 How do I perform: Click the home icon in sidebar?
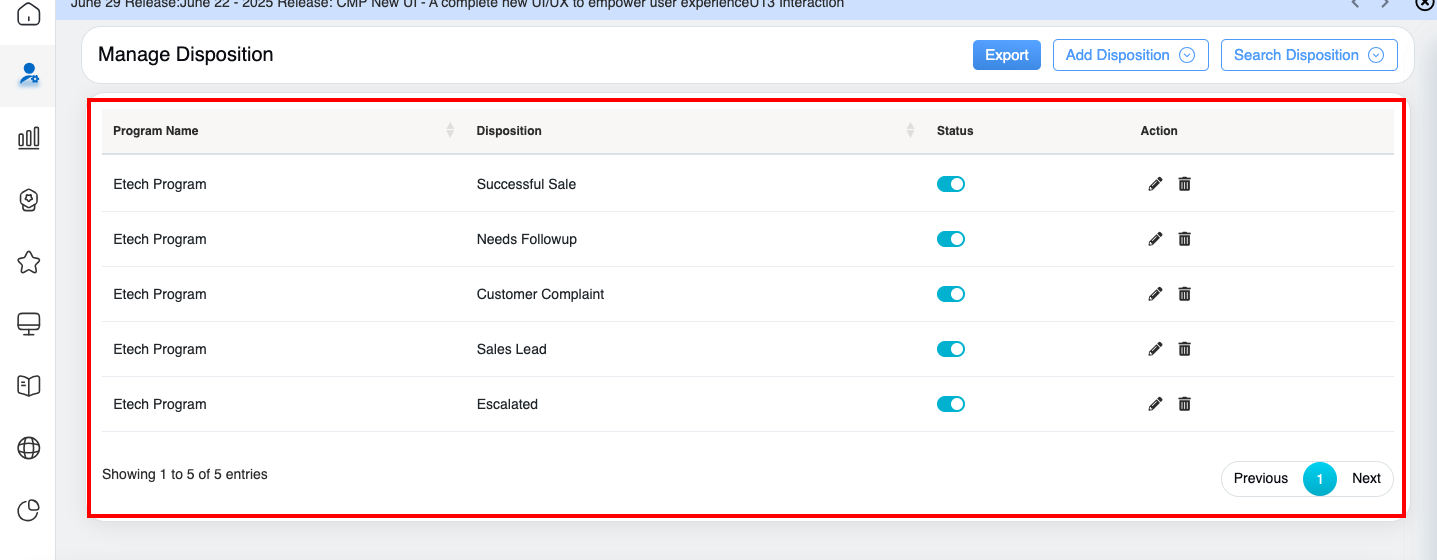[x=29, y=15]
